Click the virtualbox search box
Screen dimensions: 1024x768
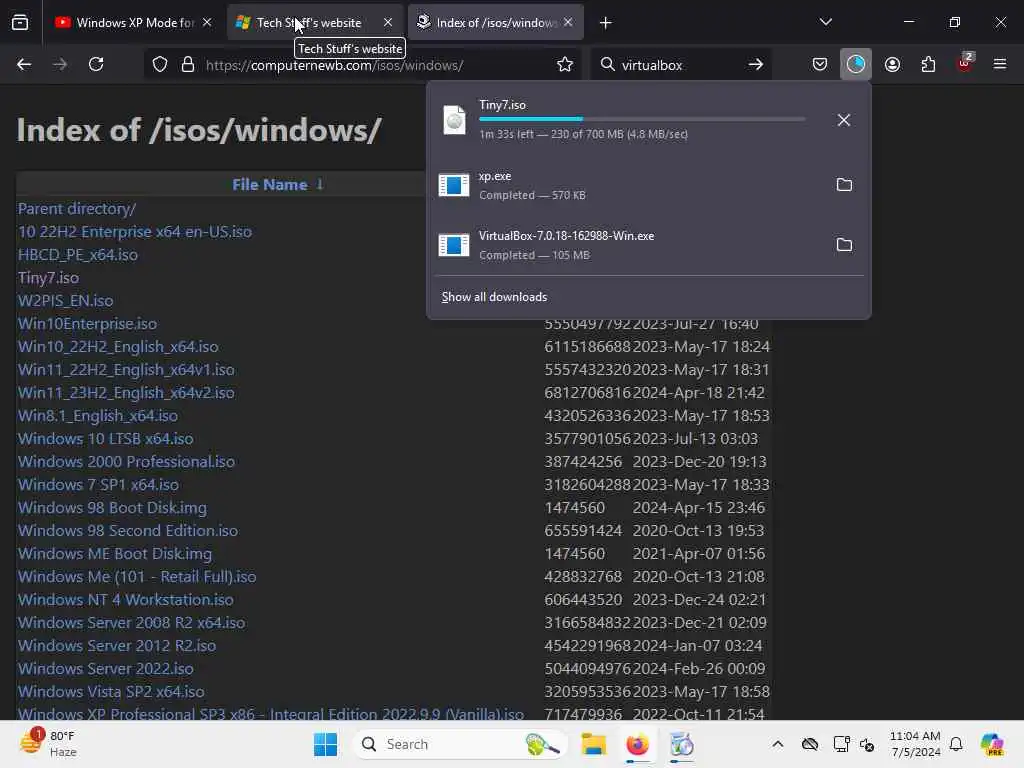coord(679,65)
